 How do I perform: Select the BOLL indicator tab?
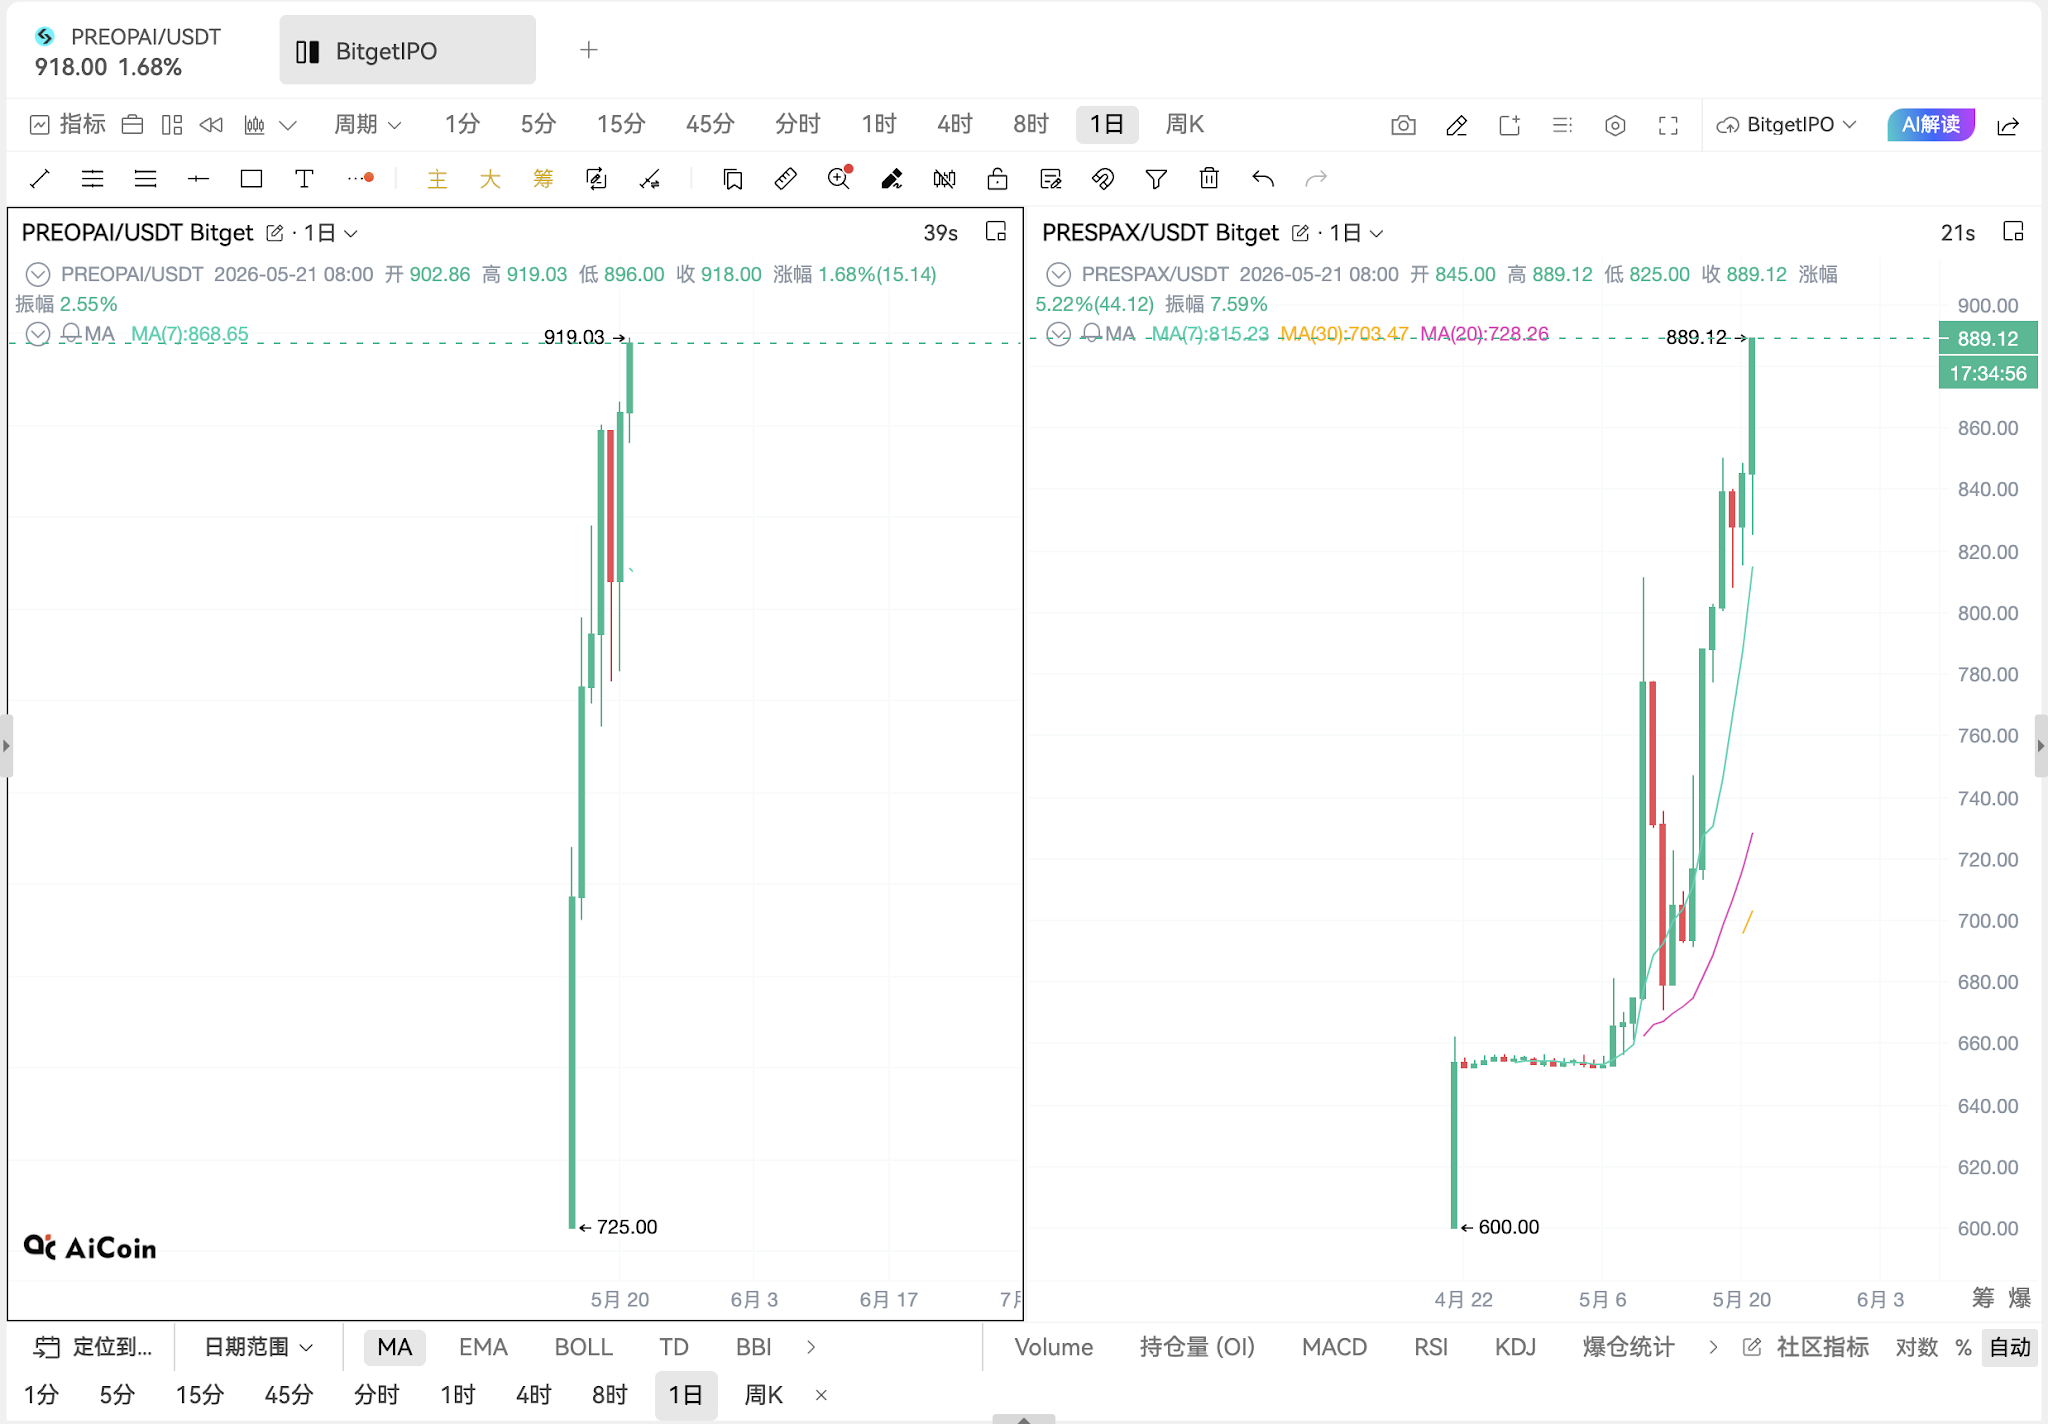[583, 1347]
